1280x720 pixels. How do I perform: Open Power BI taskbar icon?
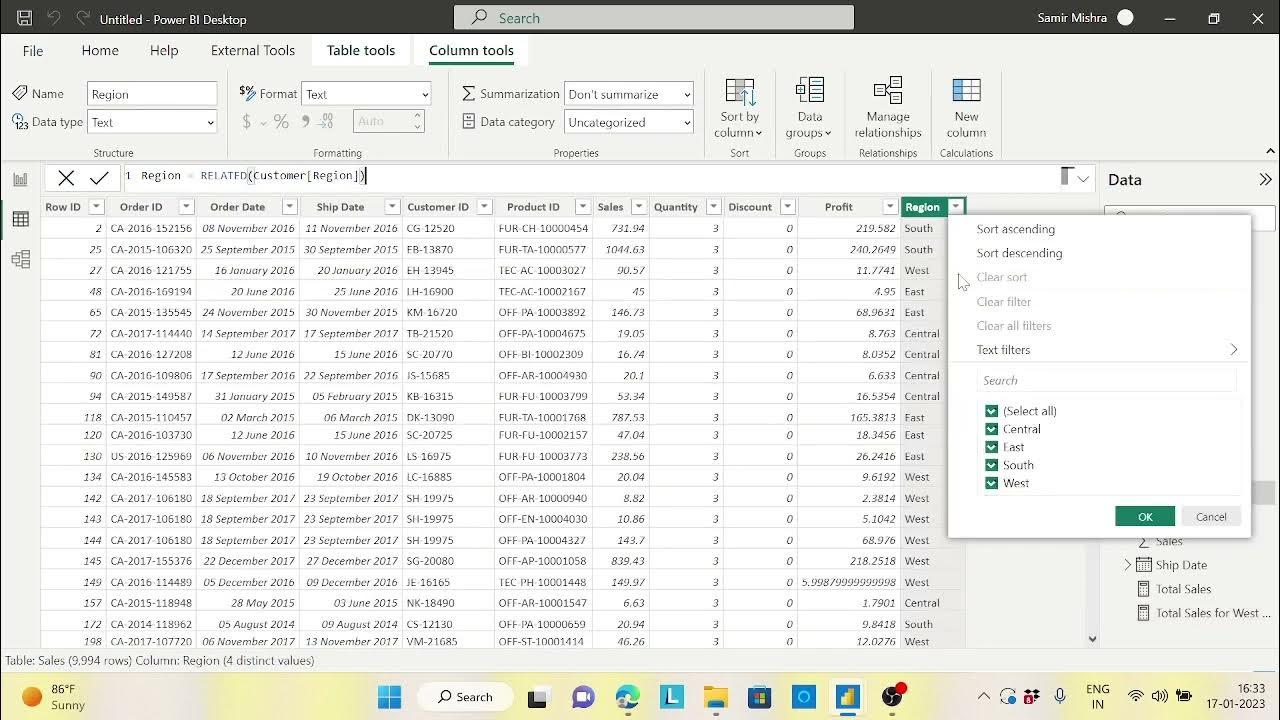848,697
